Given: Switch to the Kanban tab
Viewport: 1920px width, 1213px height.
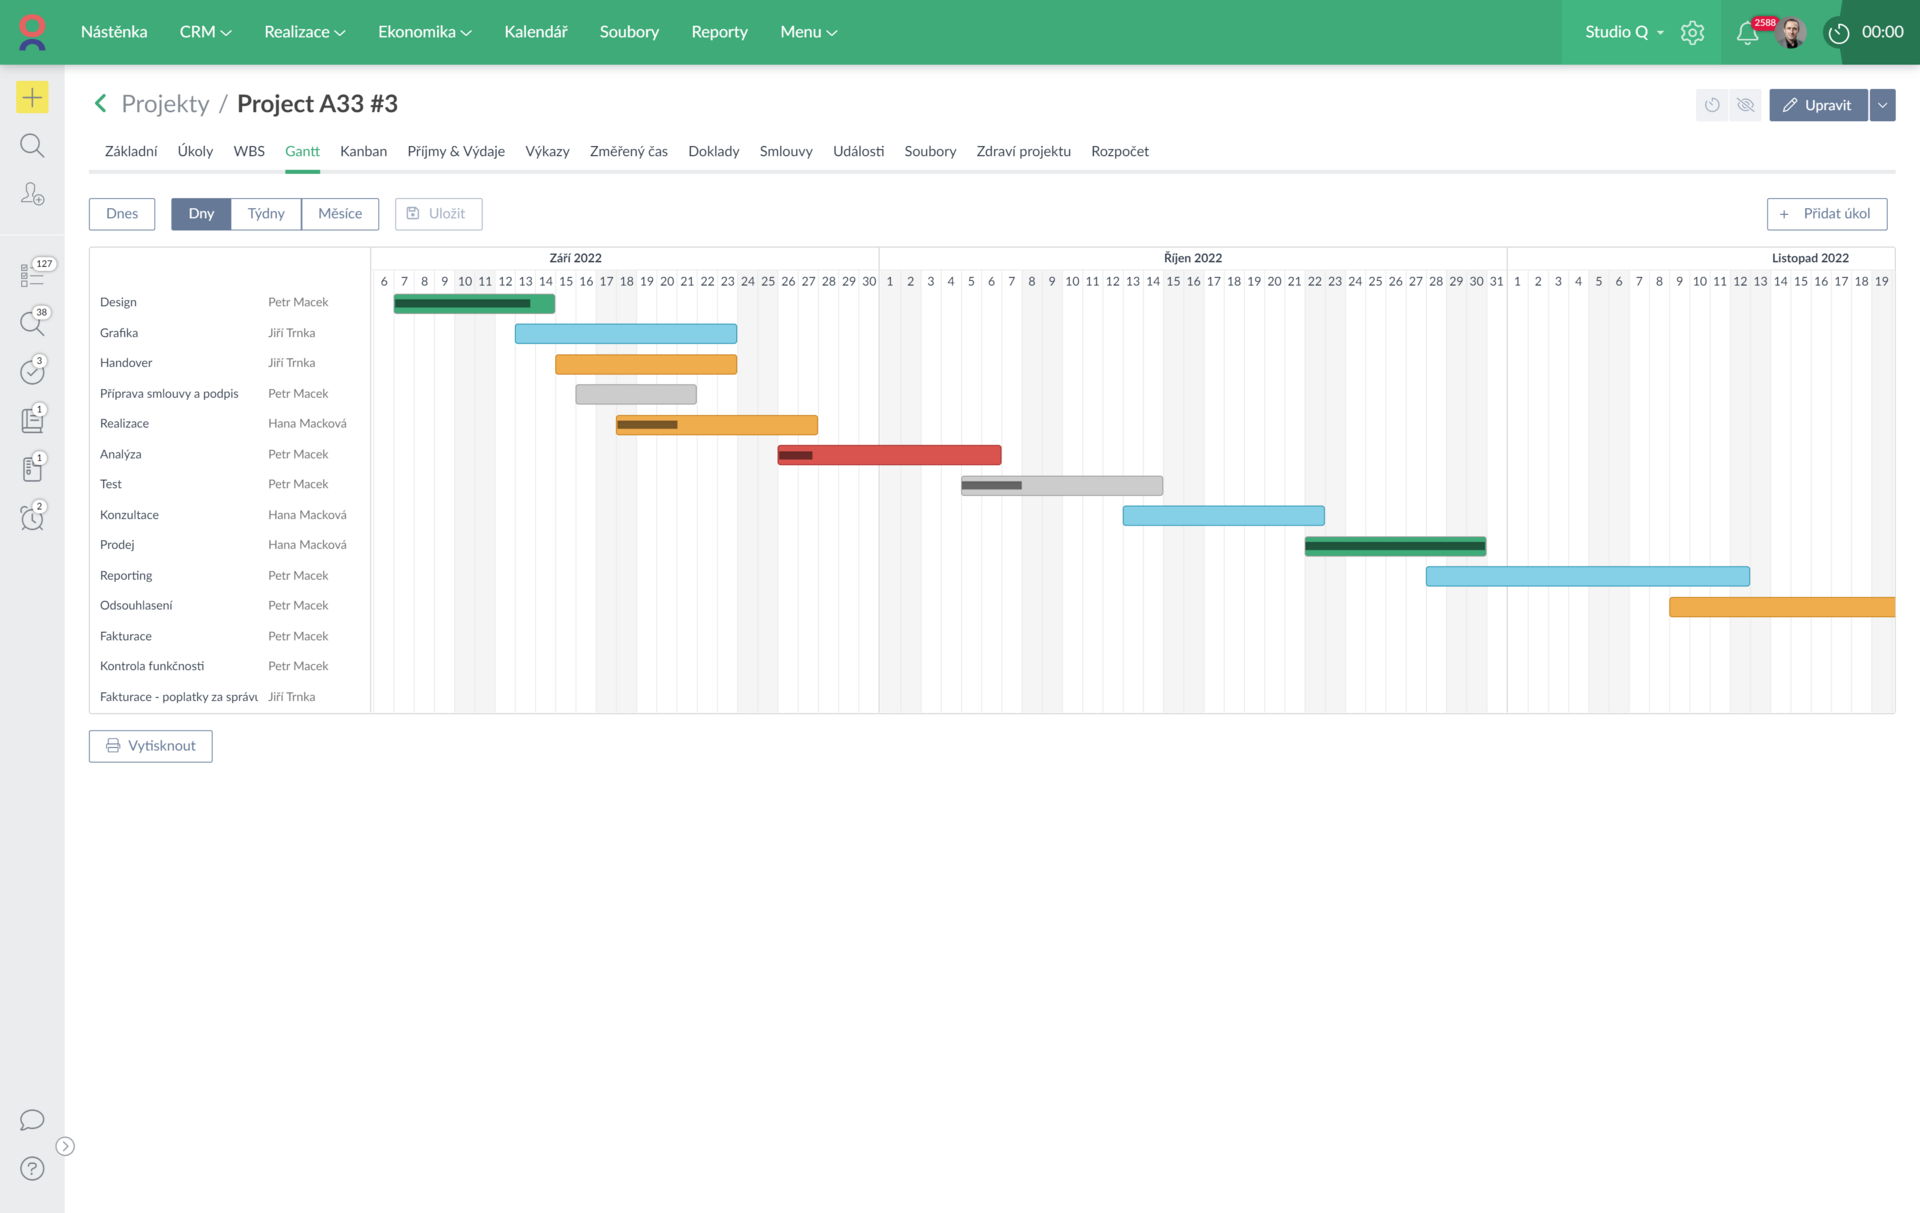Looking at the screenshot, I should click(363, 151).
